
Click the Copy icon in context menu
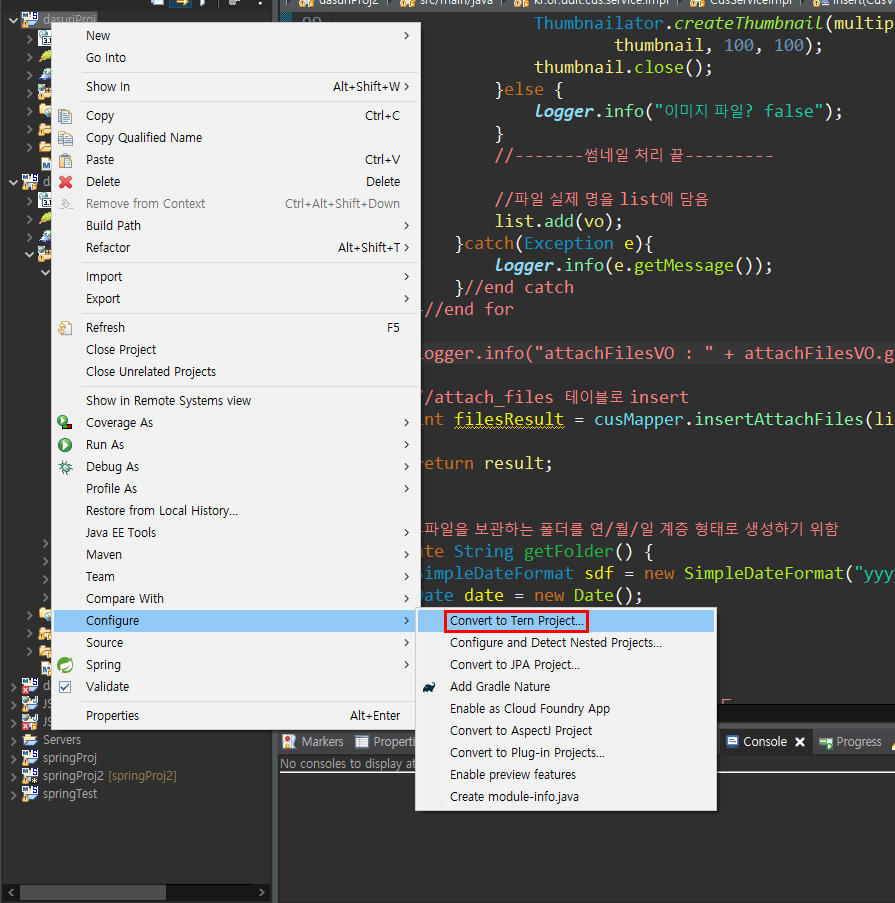point(65,116)
